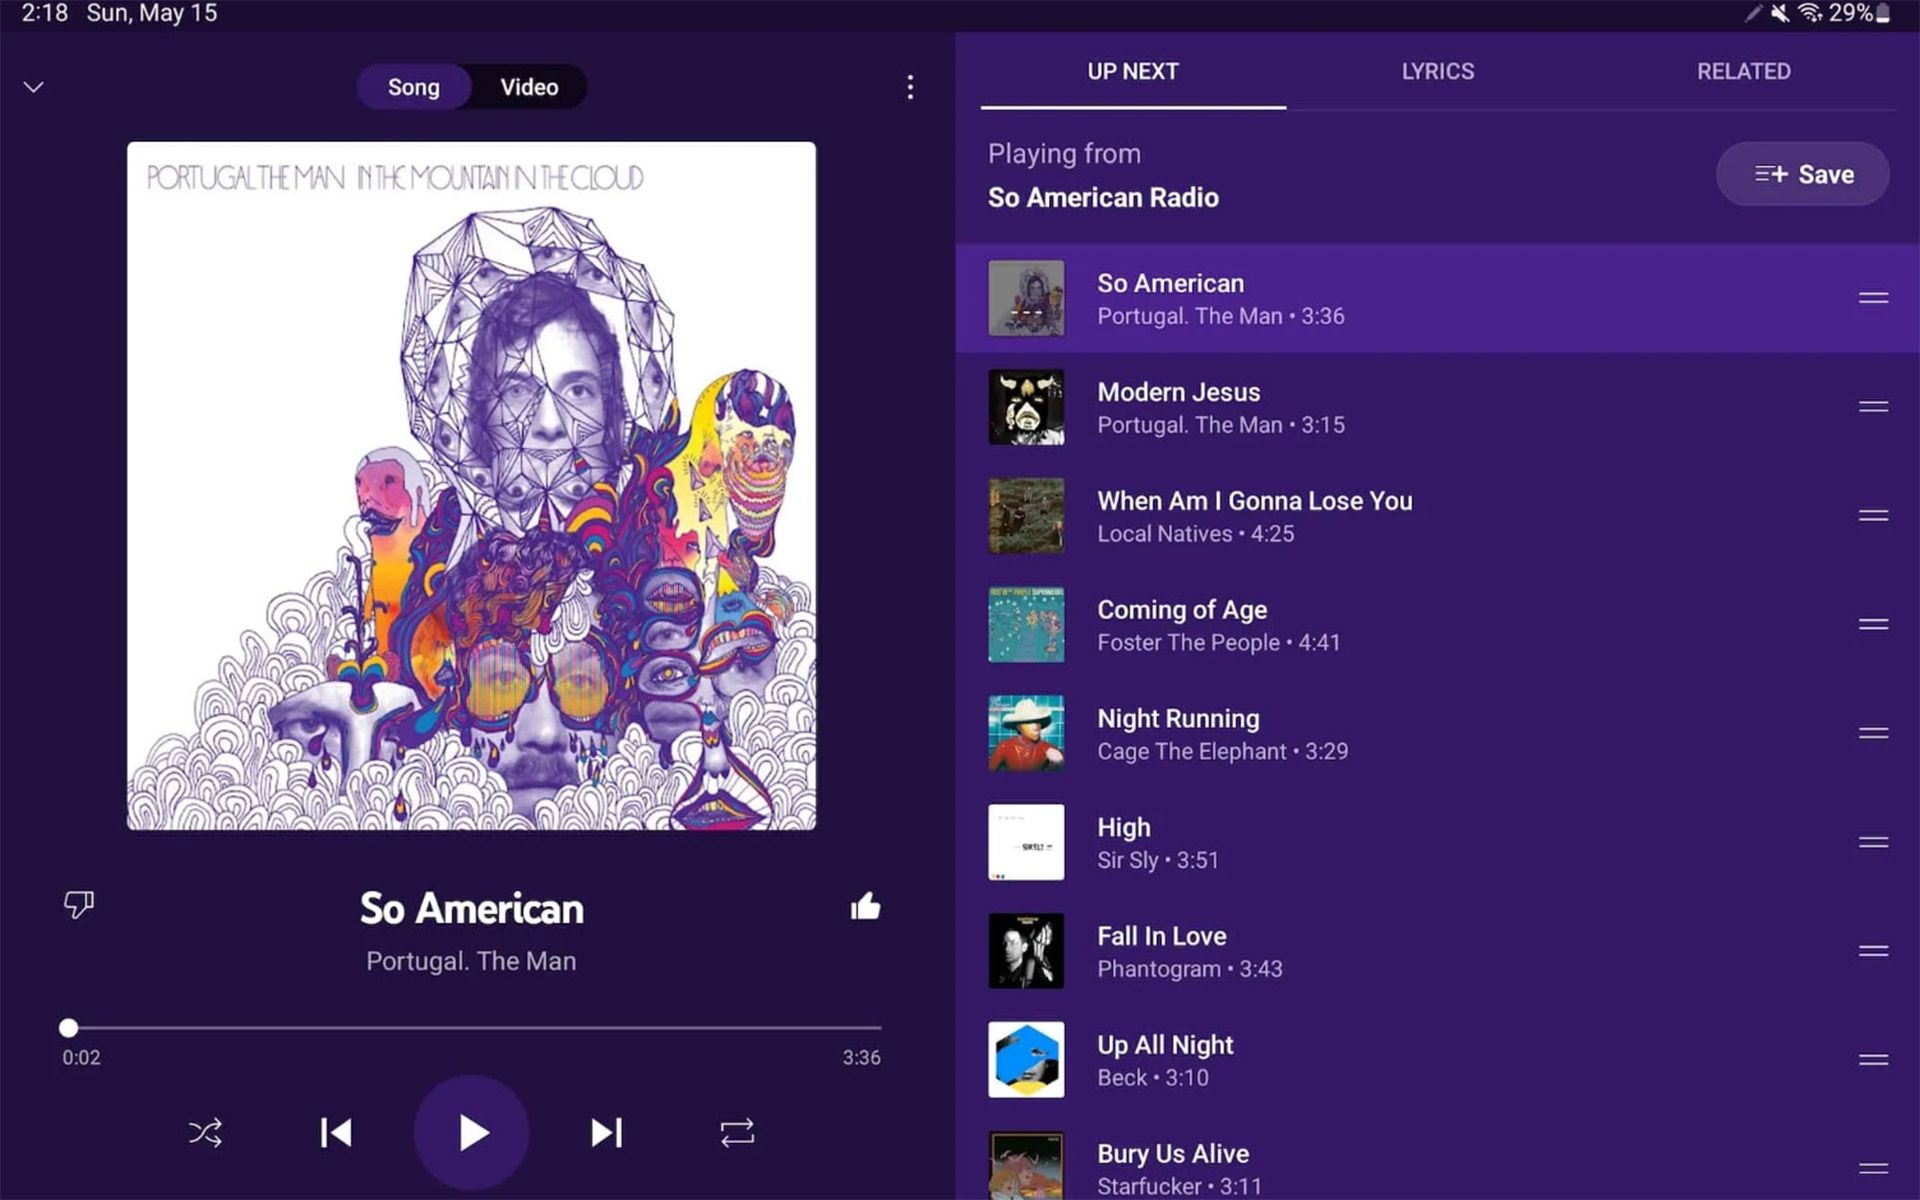Viewport: 1920px width, 1200px height.
Task: Collapse the now playing screen downward
Action: [33, 86]
